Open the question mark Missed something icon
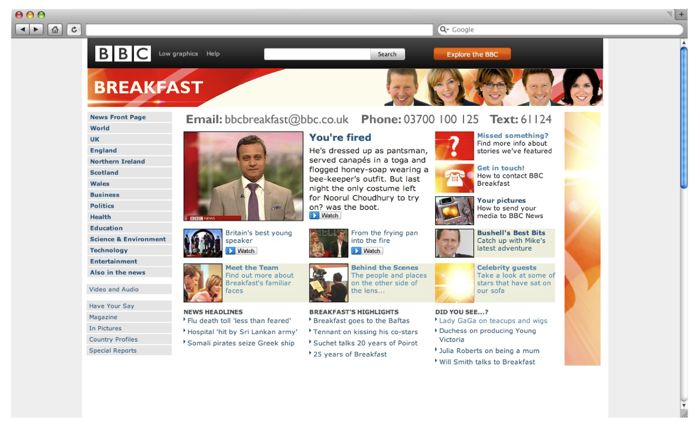699x436 pixels. [454, 146]
